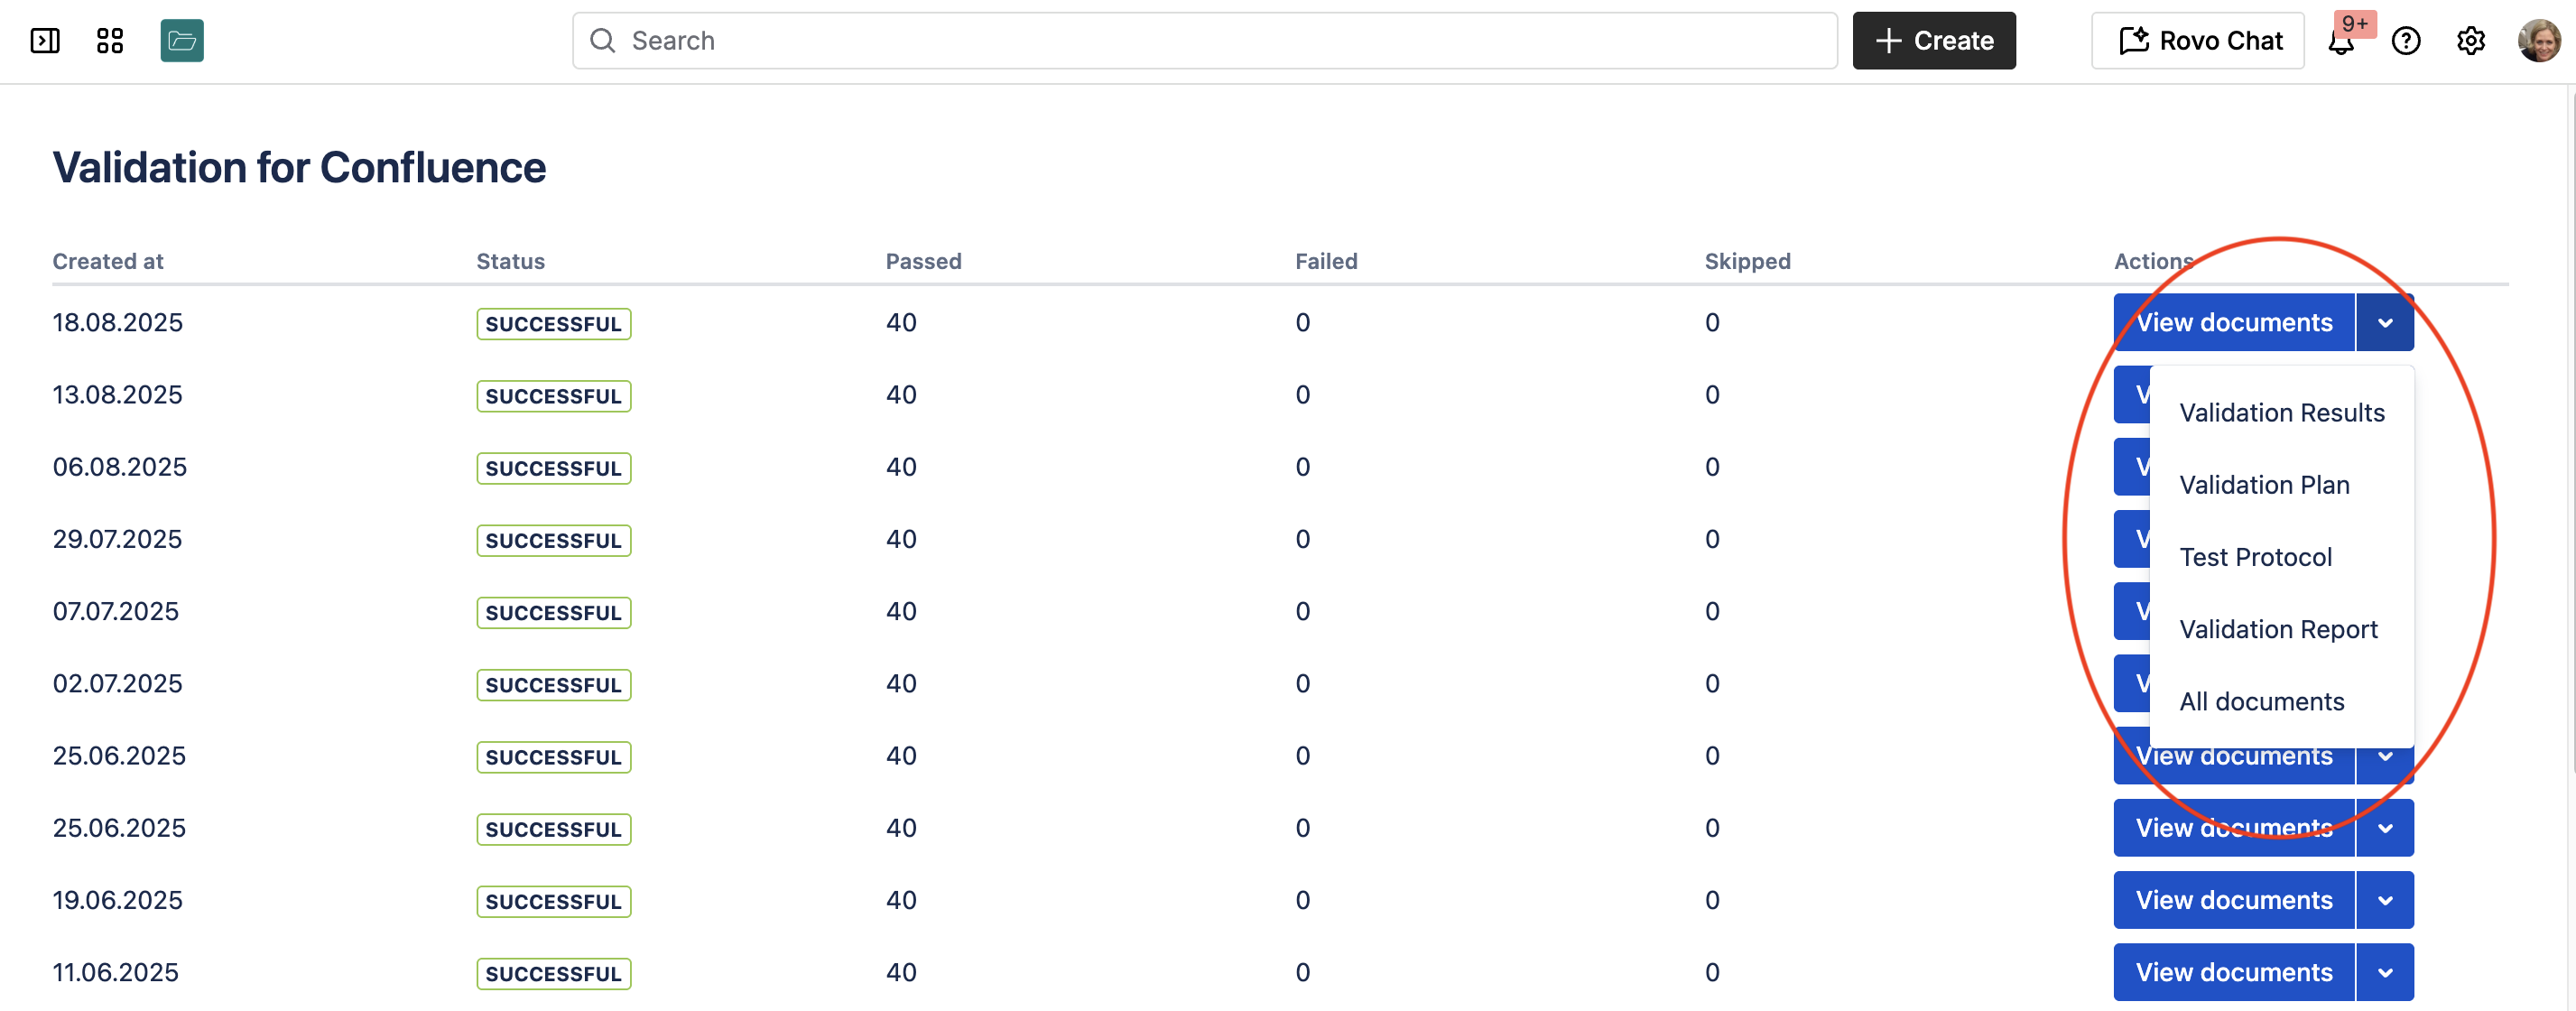Open the teal folder space icon
Viewport: 2576px width, 1011px height.
pyautogui.click(x=182, y=41)
